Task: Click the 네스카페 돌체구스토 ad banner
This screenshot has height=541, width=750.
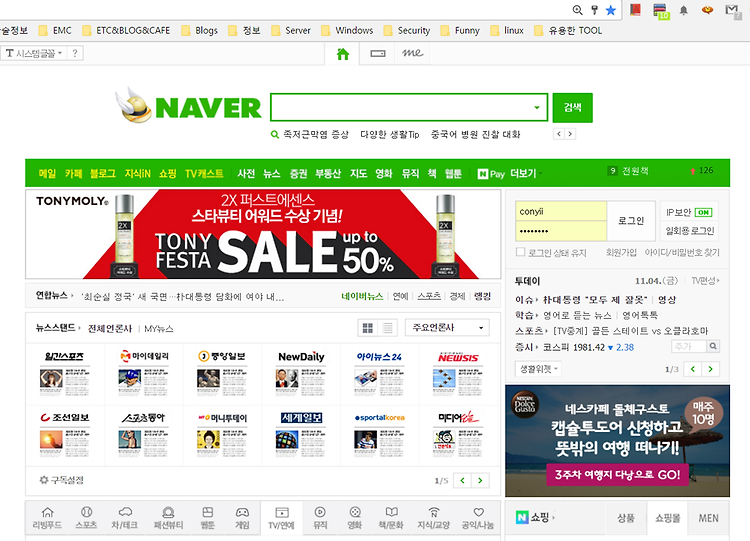Action: 618,441
